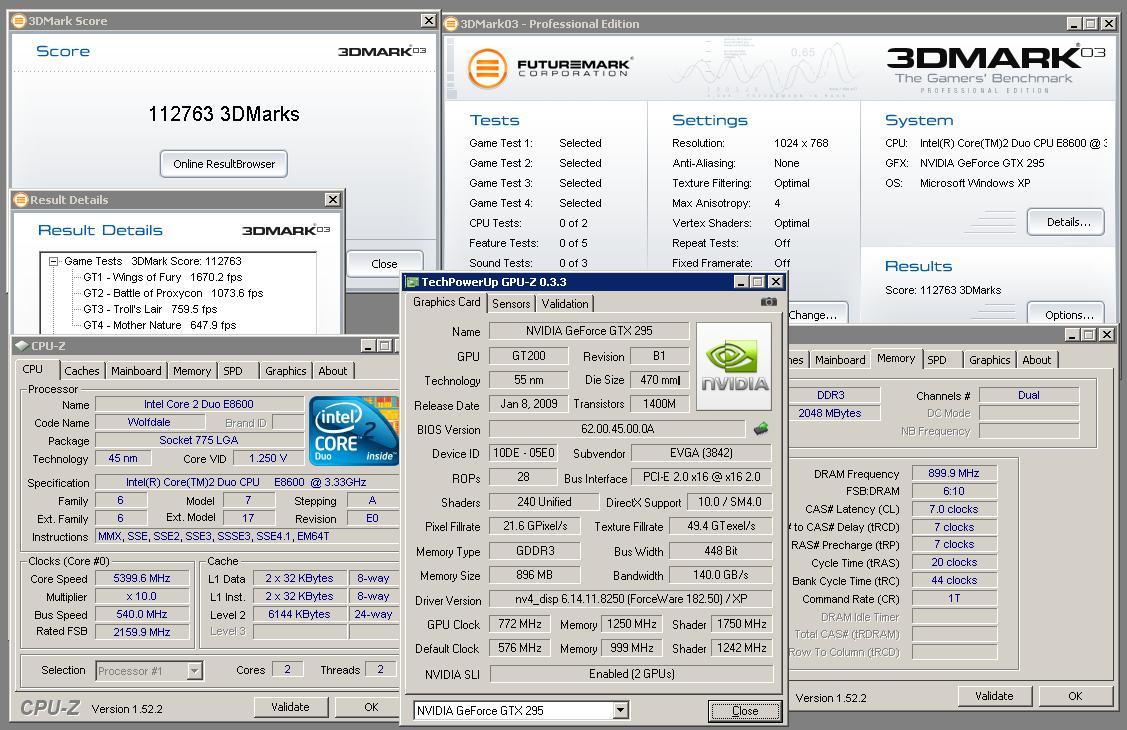Click Close in the 3DMark Score window
1127x730 pixels.
(x=384, y=264)
